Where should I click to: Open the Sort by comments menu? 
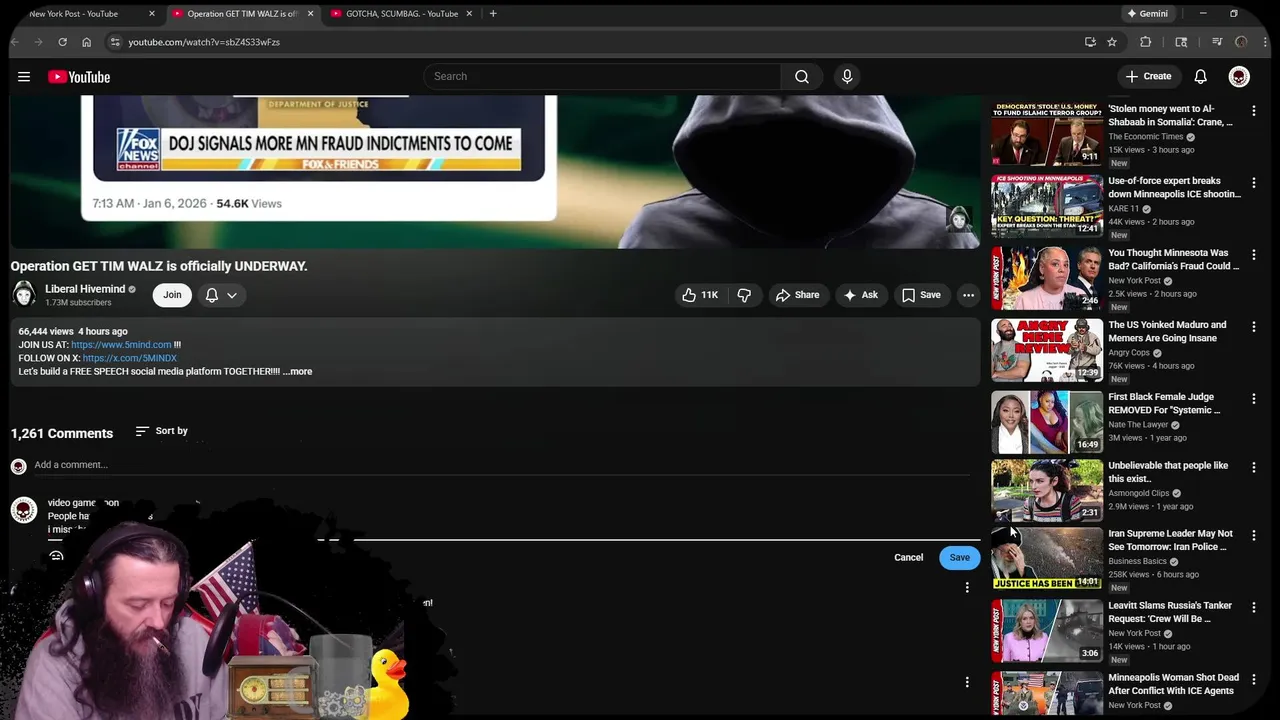click(x=162, y=431)
